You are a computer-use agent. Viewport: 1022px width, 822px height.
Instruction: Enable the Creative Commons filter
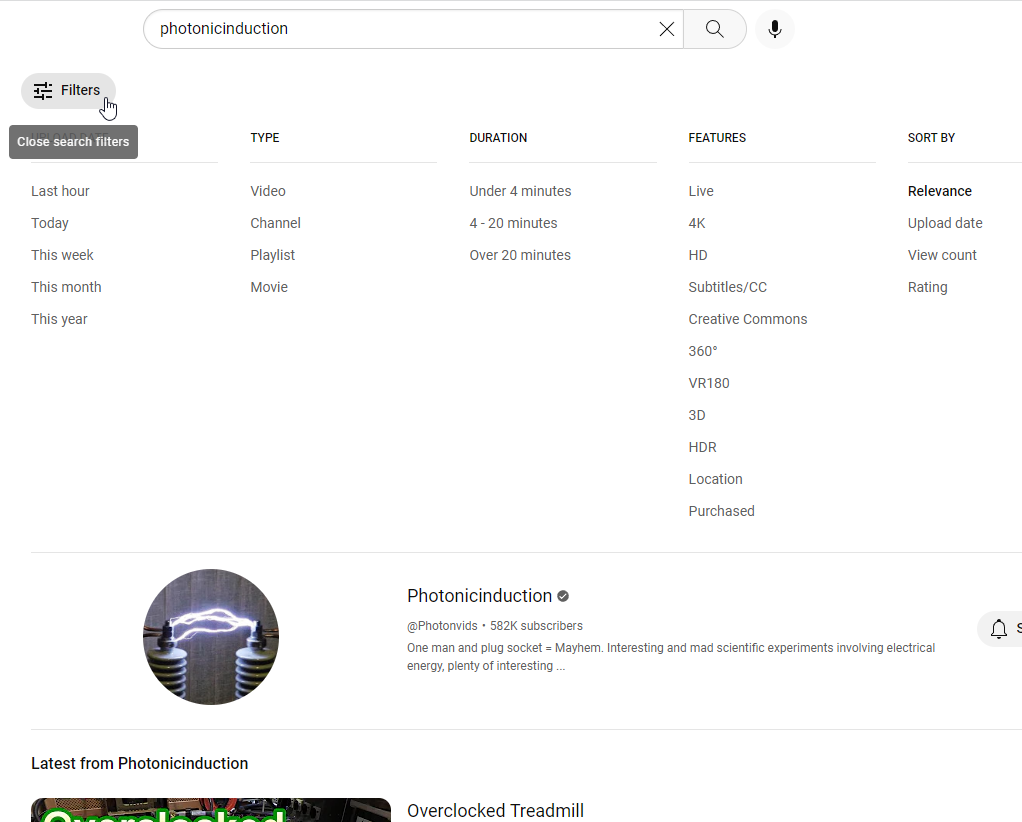click(x=748, y=319)
